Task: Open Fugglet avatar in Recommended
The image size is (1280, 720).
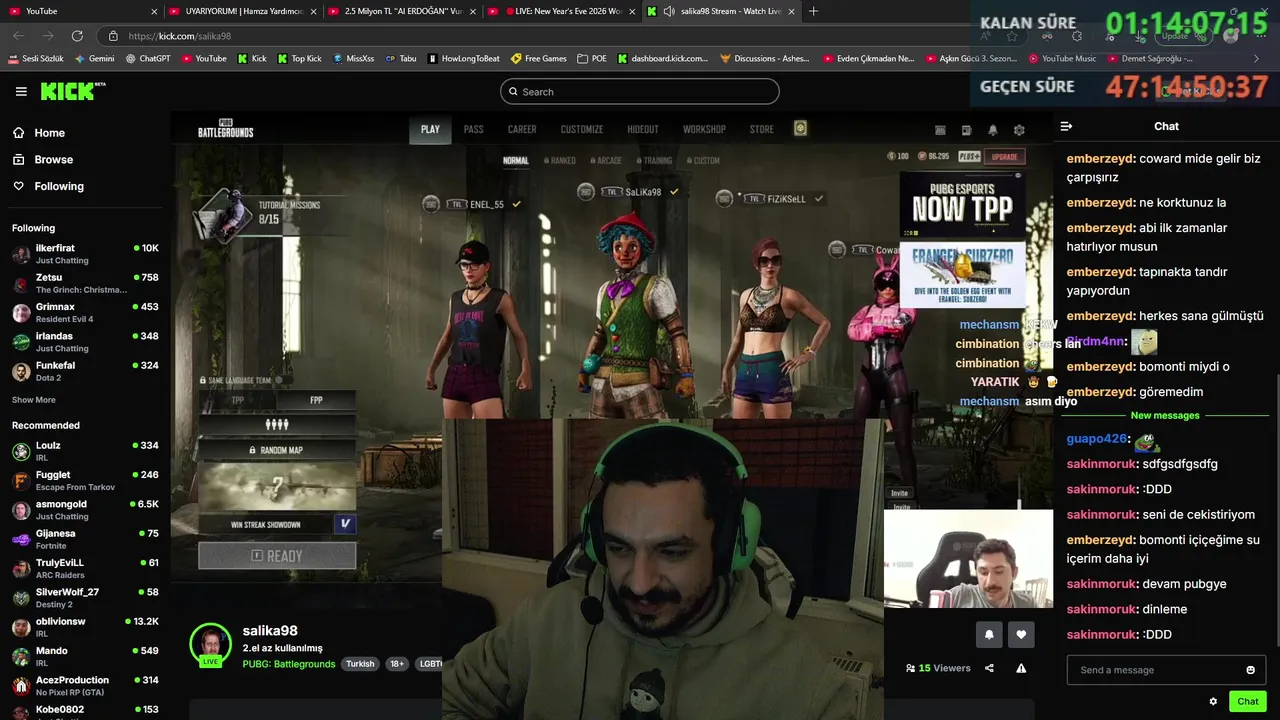Action: 21,481
